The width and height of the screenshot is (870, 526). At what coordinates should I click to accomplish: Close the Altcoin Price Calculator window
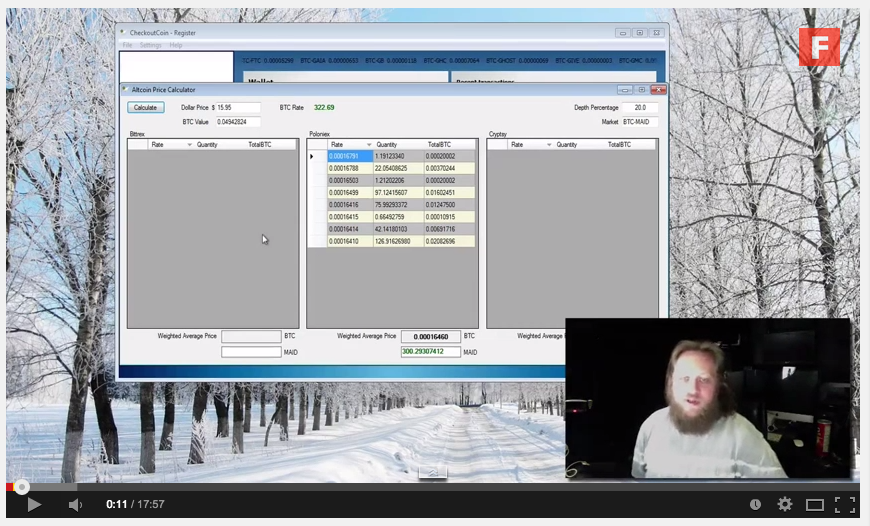pos(658,89)
